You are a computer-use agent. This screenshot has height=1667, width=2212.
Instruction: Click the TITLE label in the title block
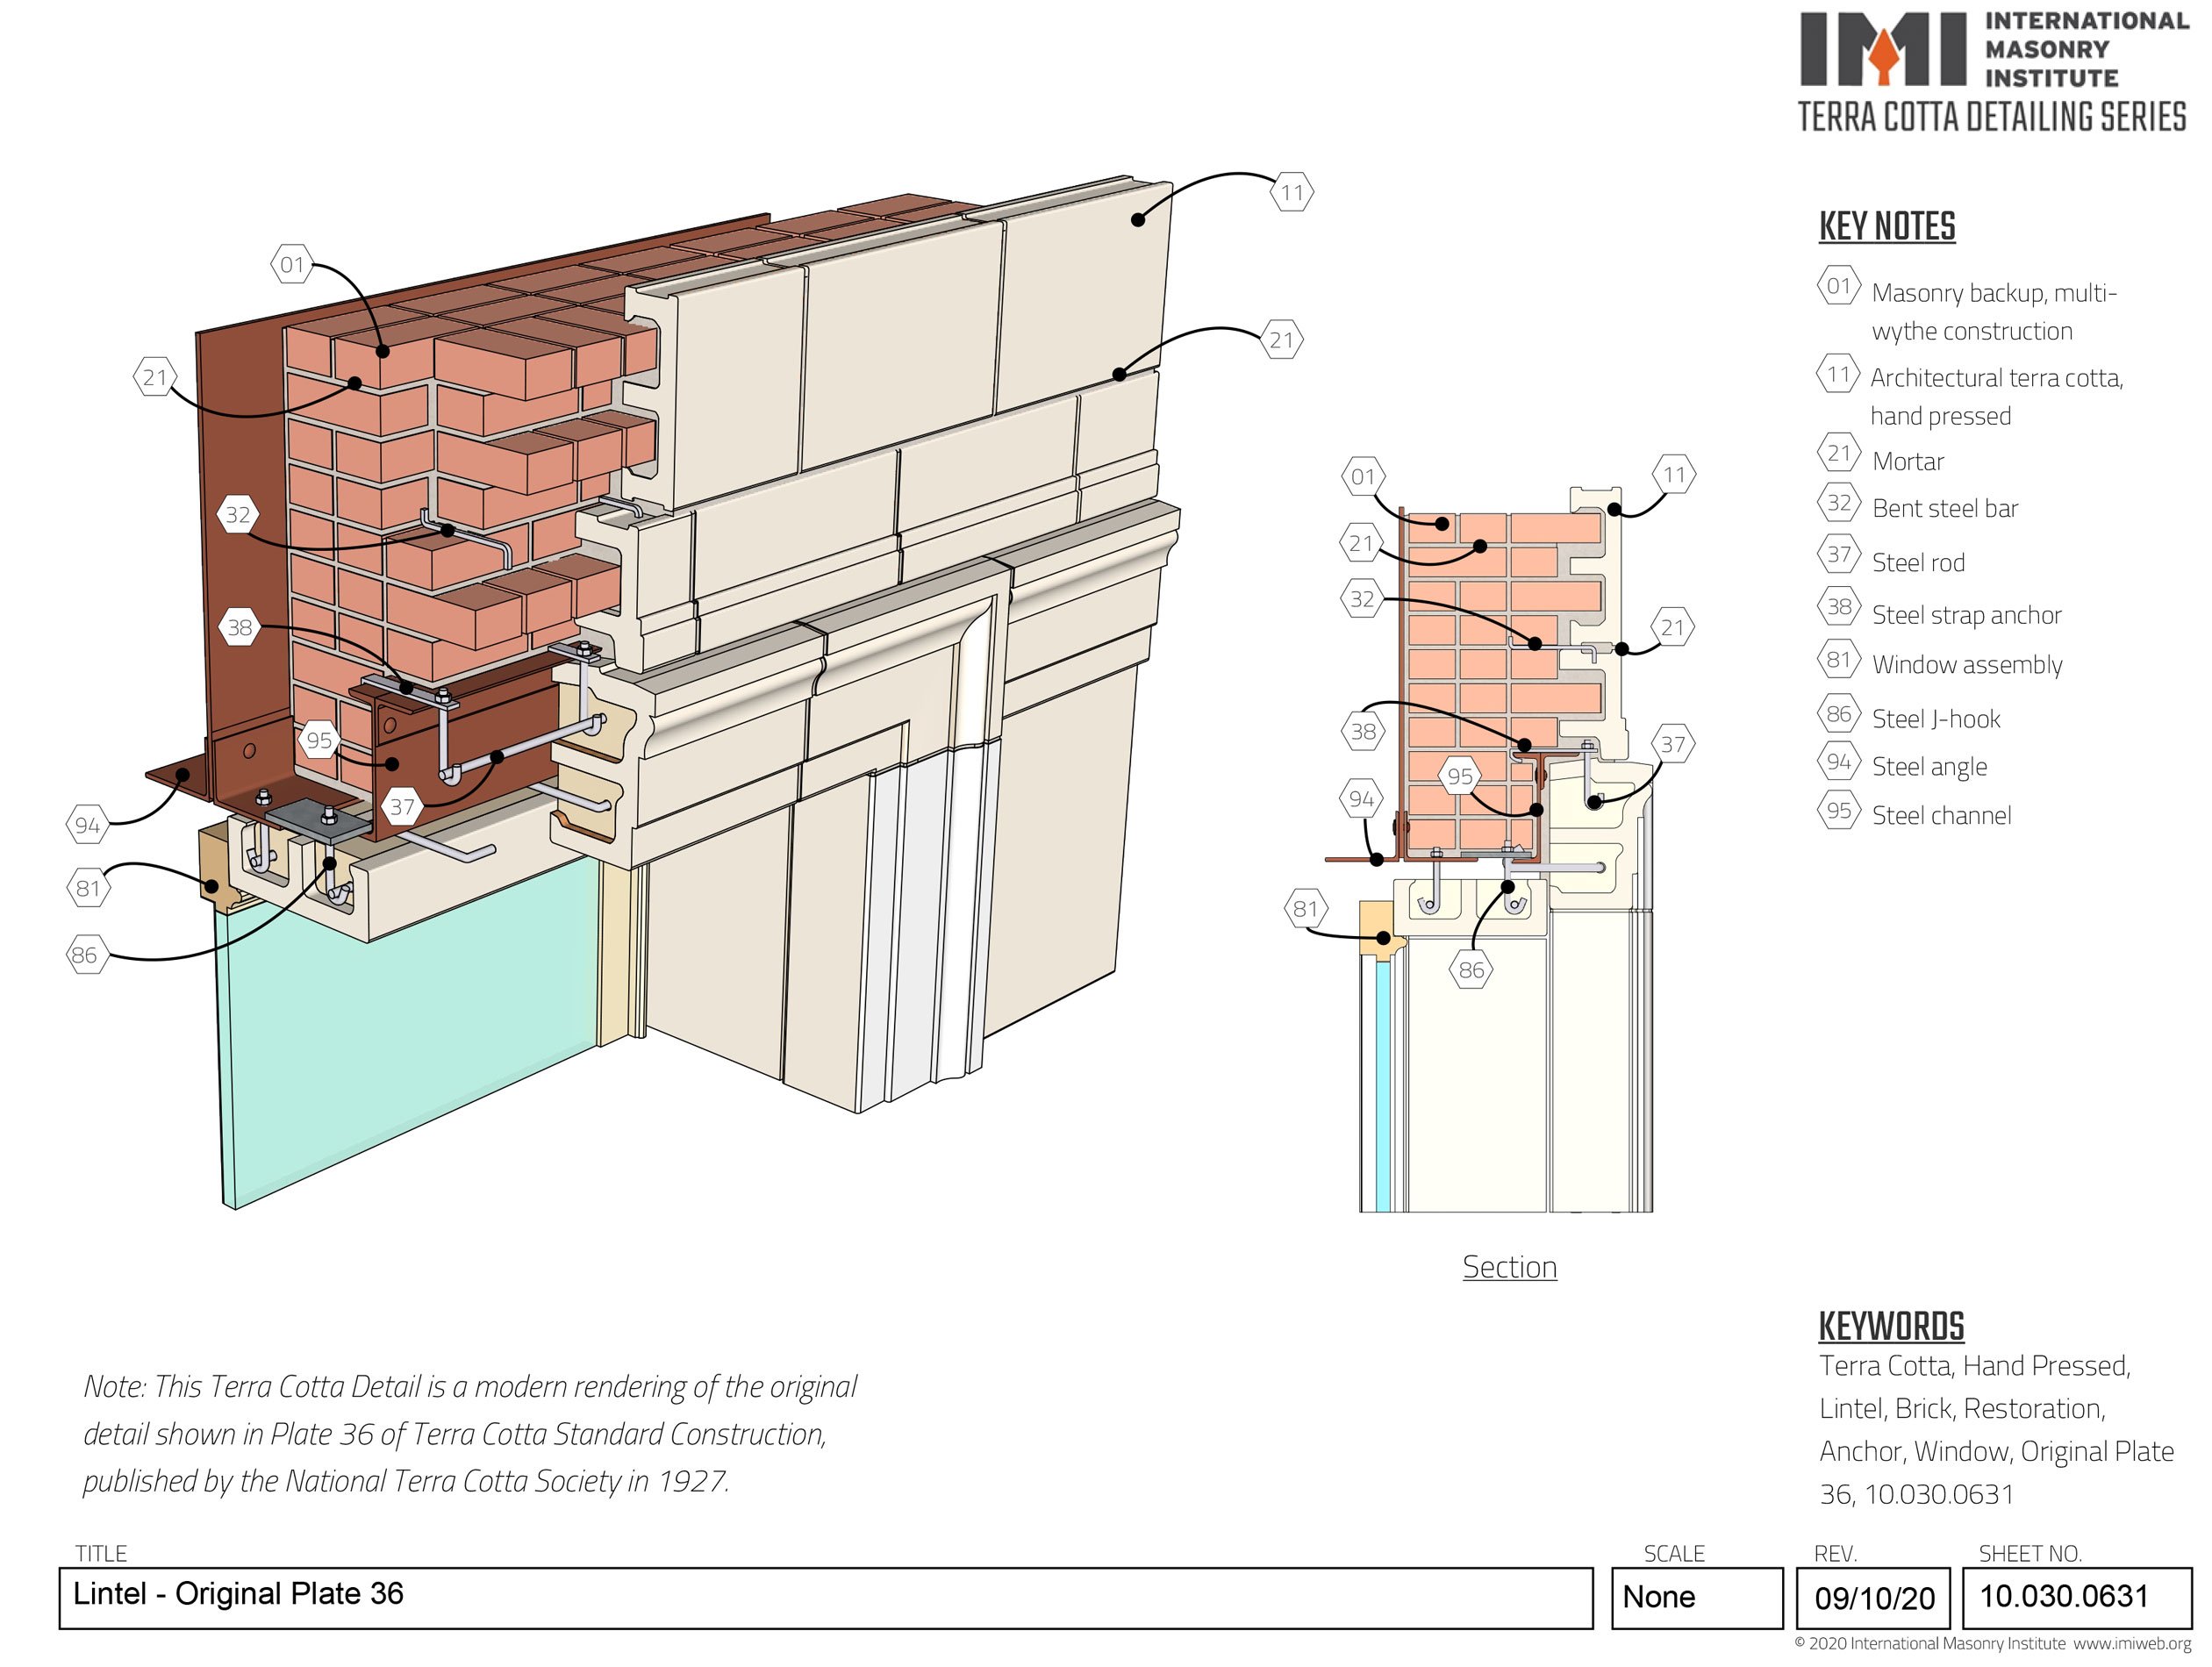pos(103,1554)
